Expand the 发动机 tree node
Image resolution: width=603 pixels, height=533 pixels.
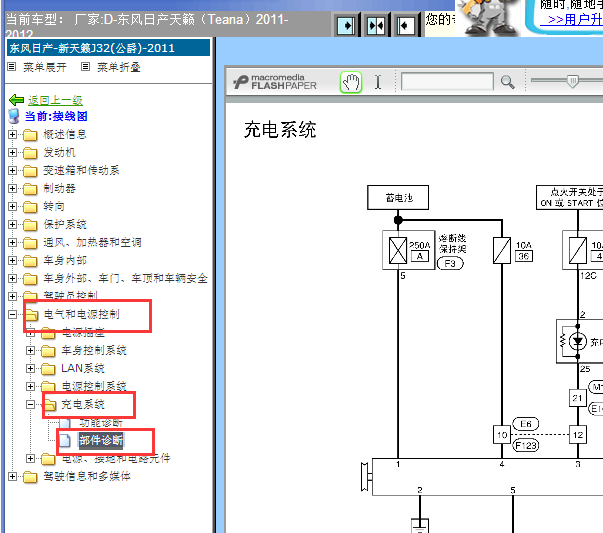[x=12, y=153]
